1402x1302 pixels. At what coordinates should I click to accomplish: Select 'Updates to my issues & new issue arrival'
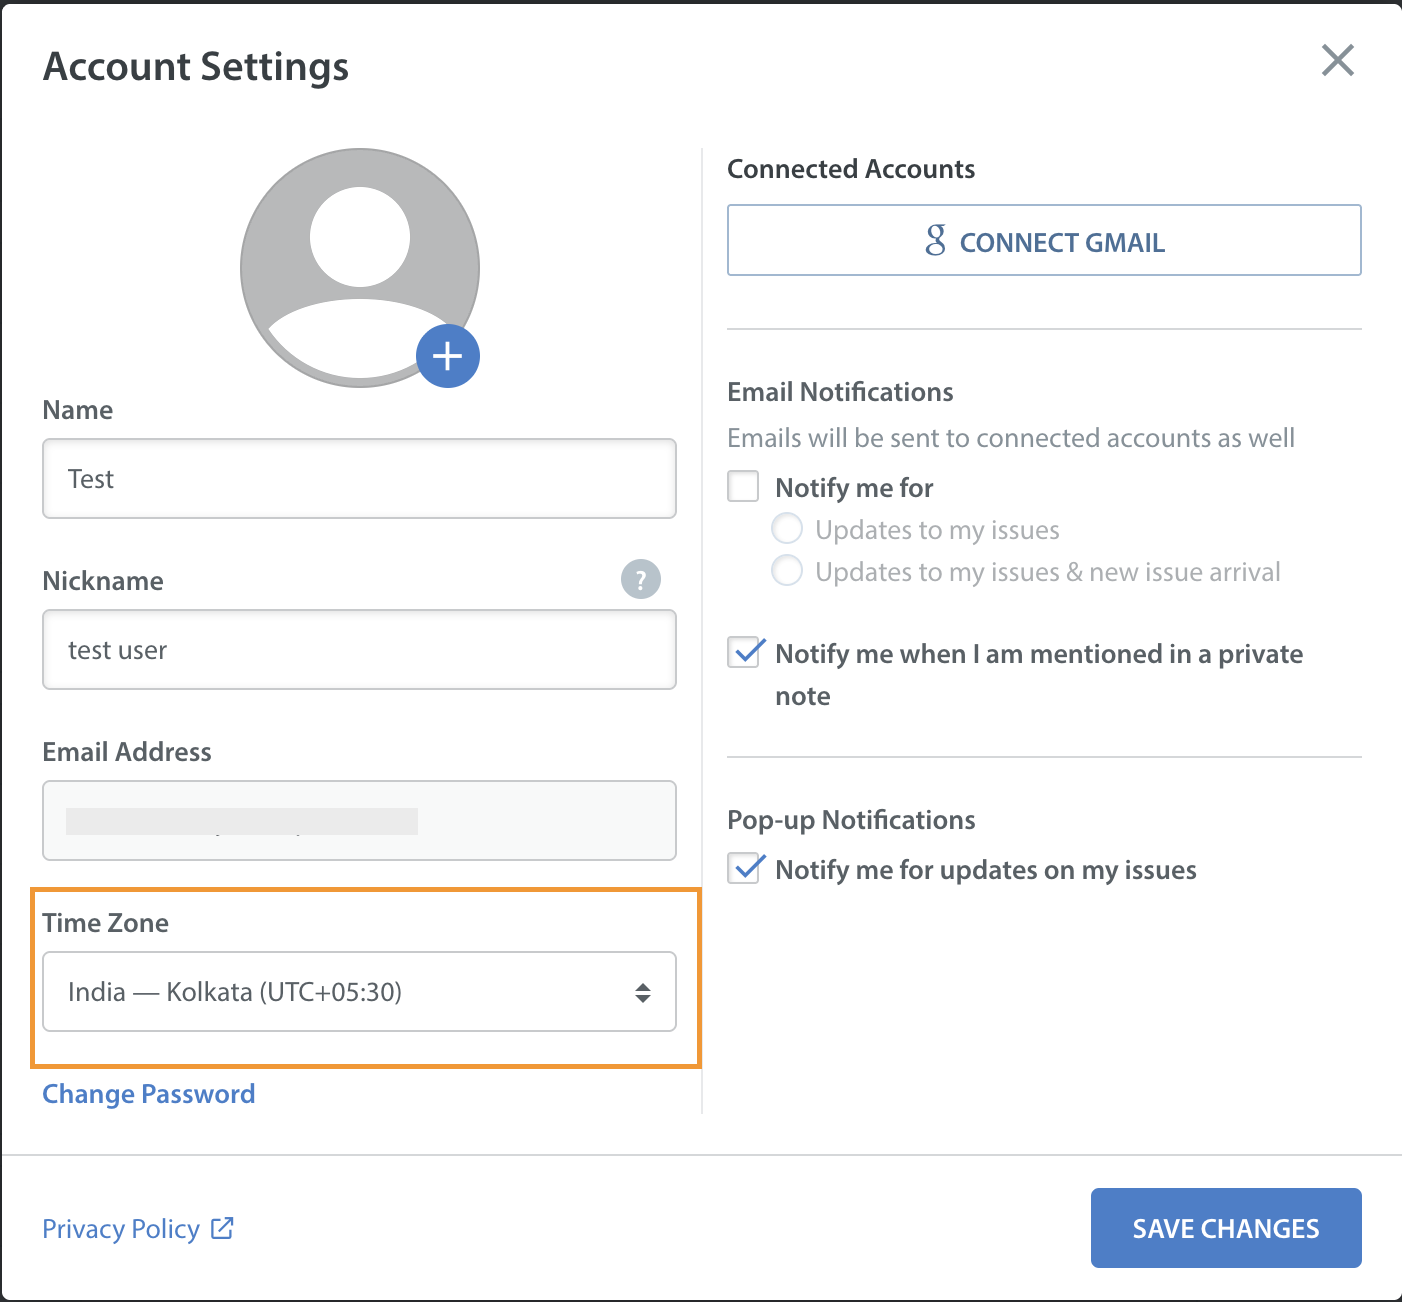coord(787,571)
